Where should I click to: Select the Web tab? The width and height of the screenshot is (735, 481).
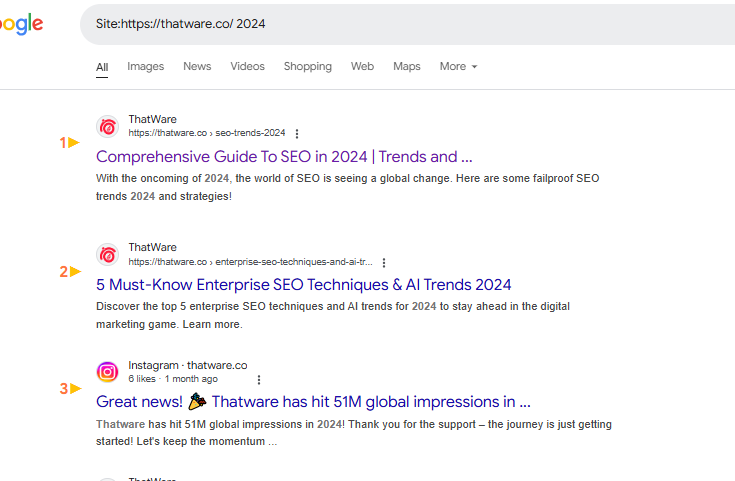click(362, 67)
